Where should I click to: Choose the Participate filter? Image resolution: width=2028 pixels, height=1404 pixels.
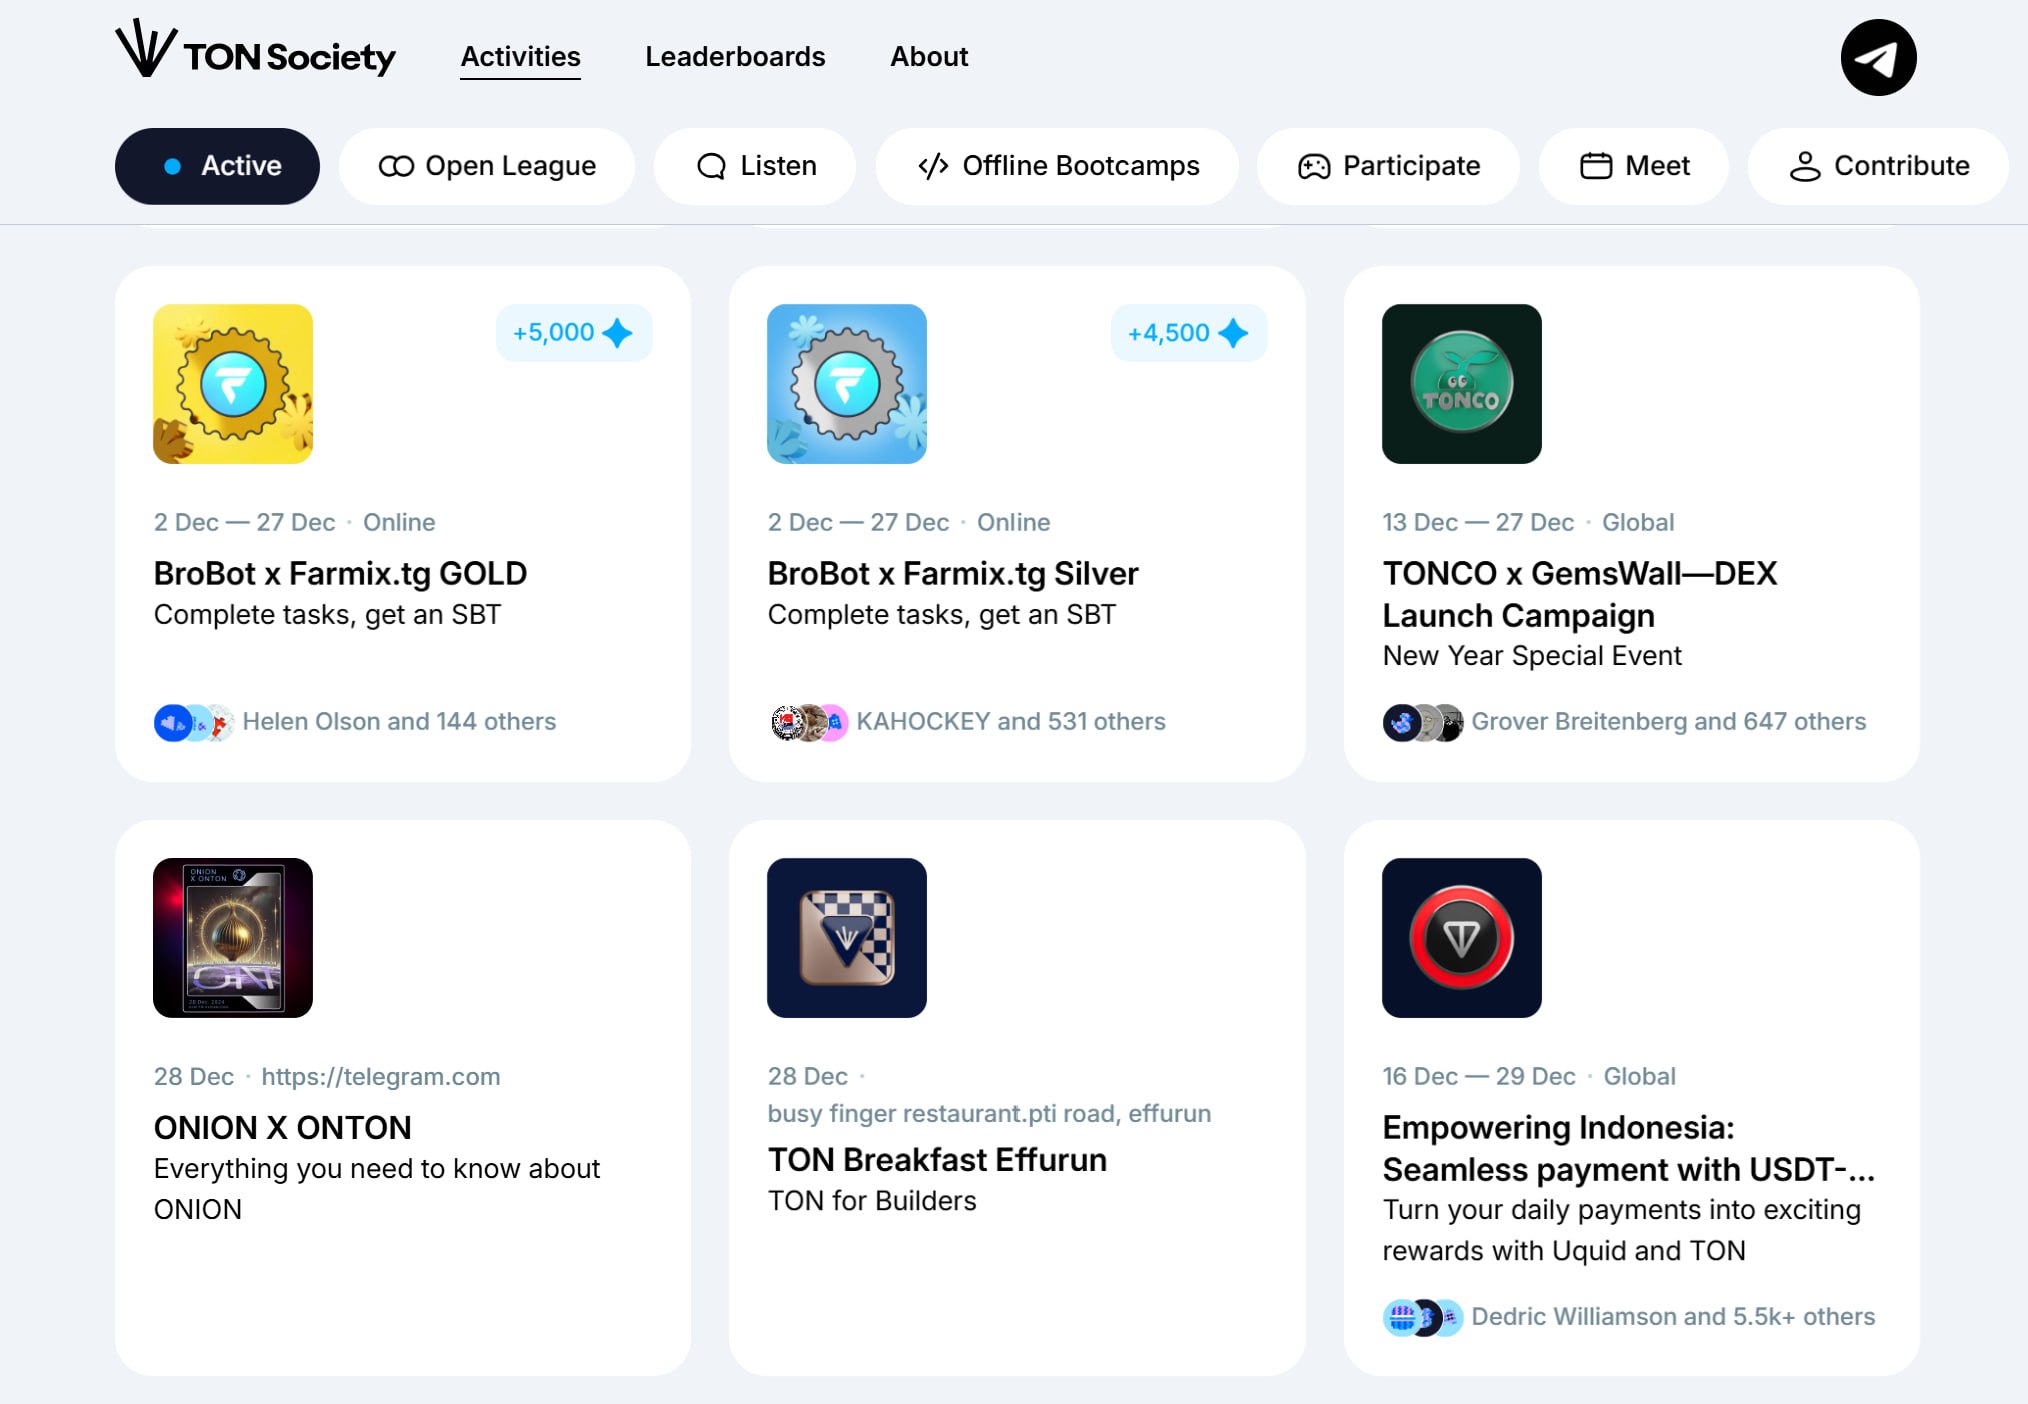[x=1388, y=166]
